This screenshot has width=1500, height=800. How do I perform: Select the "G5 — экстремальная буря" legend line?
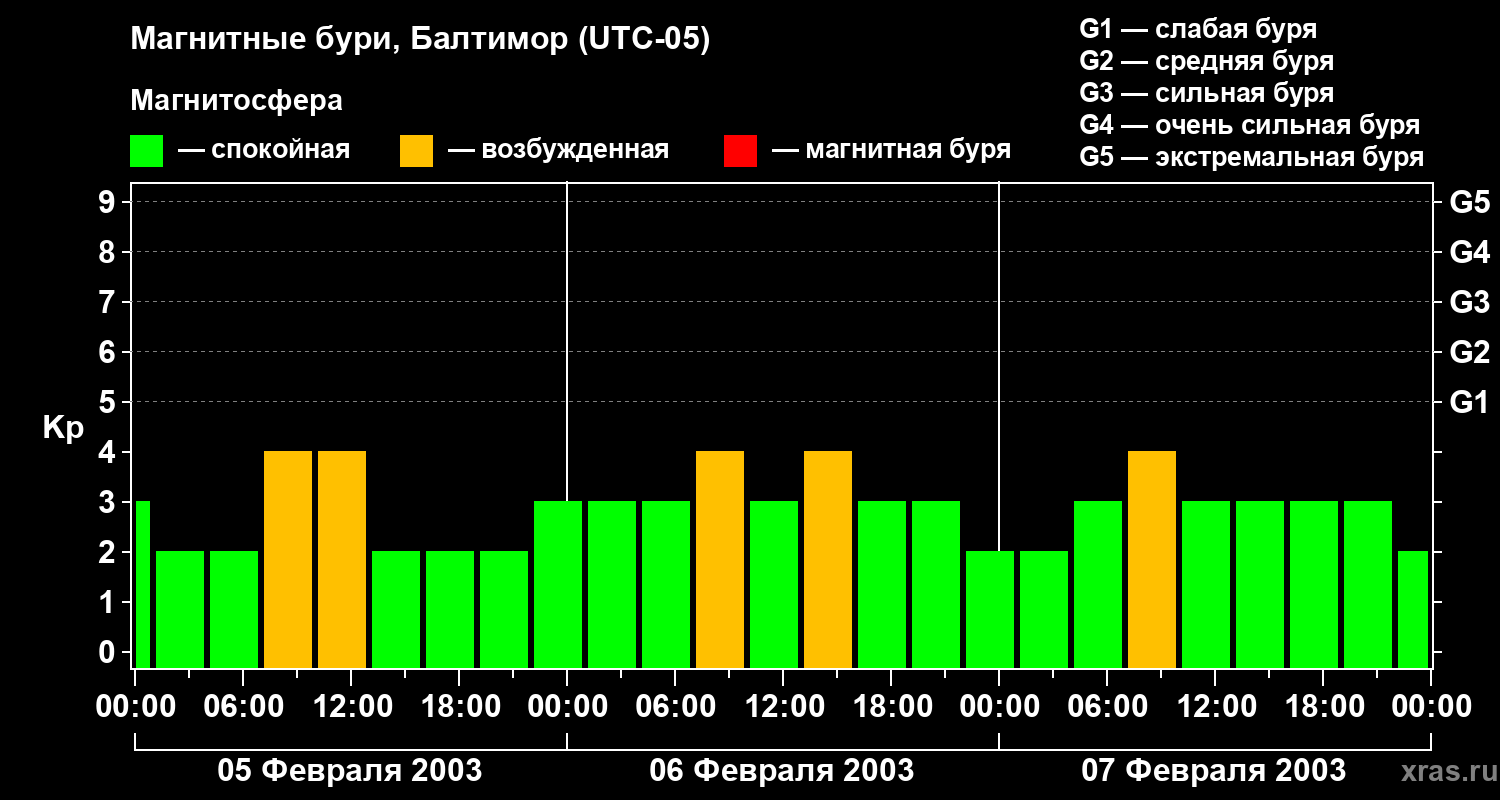click(1252, 157)
